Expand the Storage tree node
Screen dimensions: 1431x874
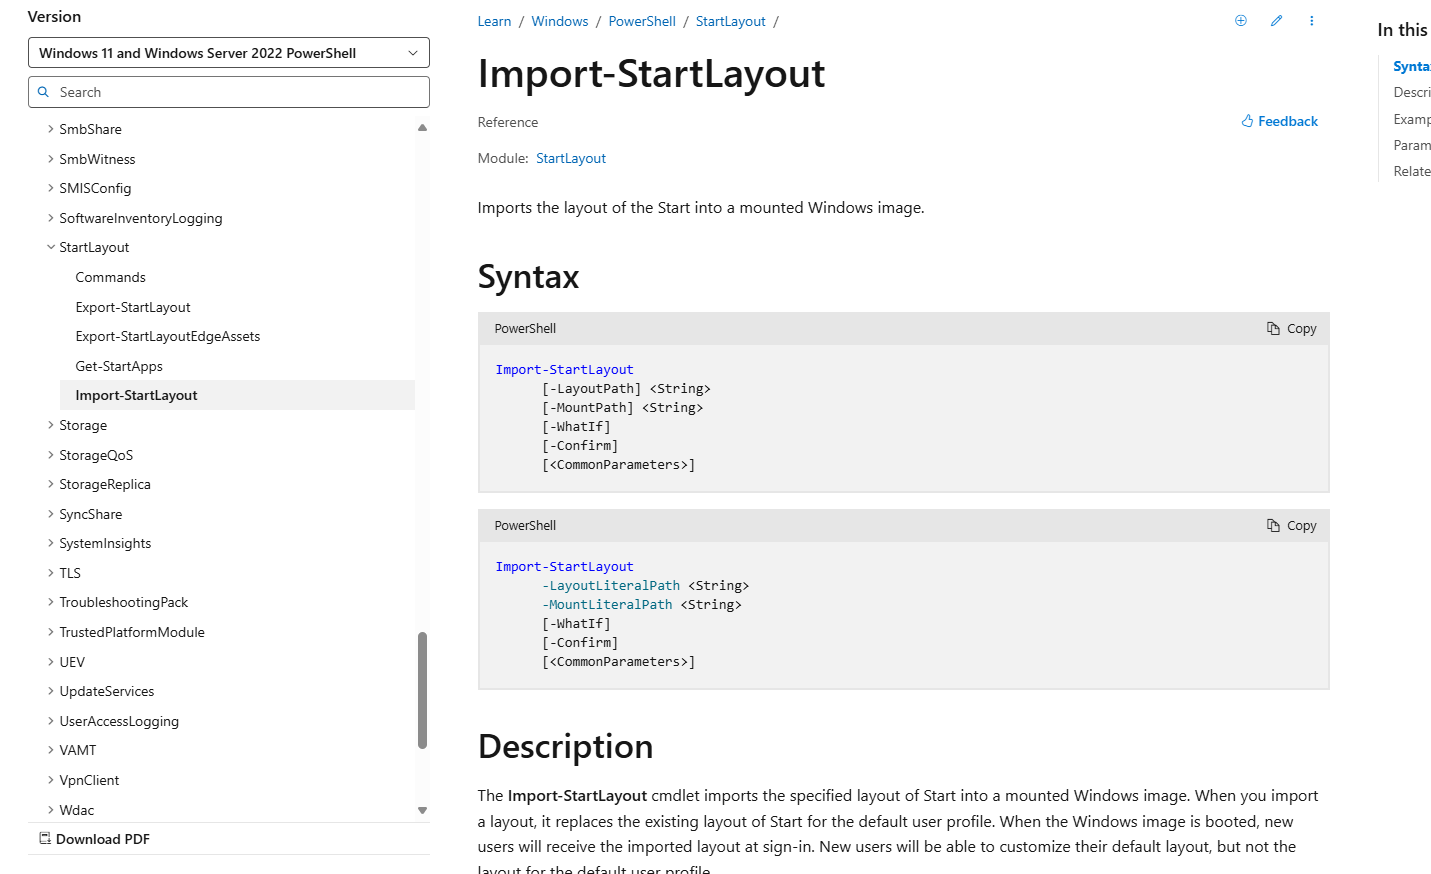tap(51, 425)
